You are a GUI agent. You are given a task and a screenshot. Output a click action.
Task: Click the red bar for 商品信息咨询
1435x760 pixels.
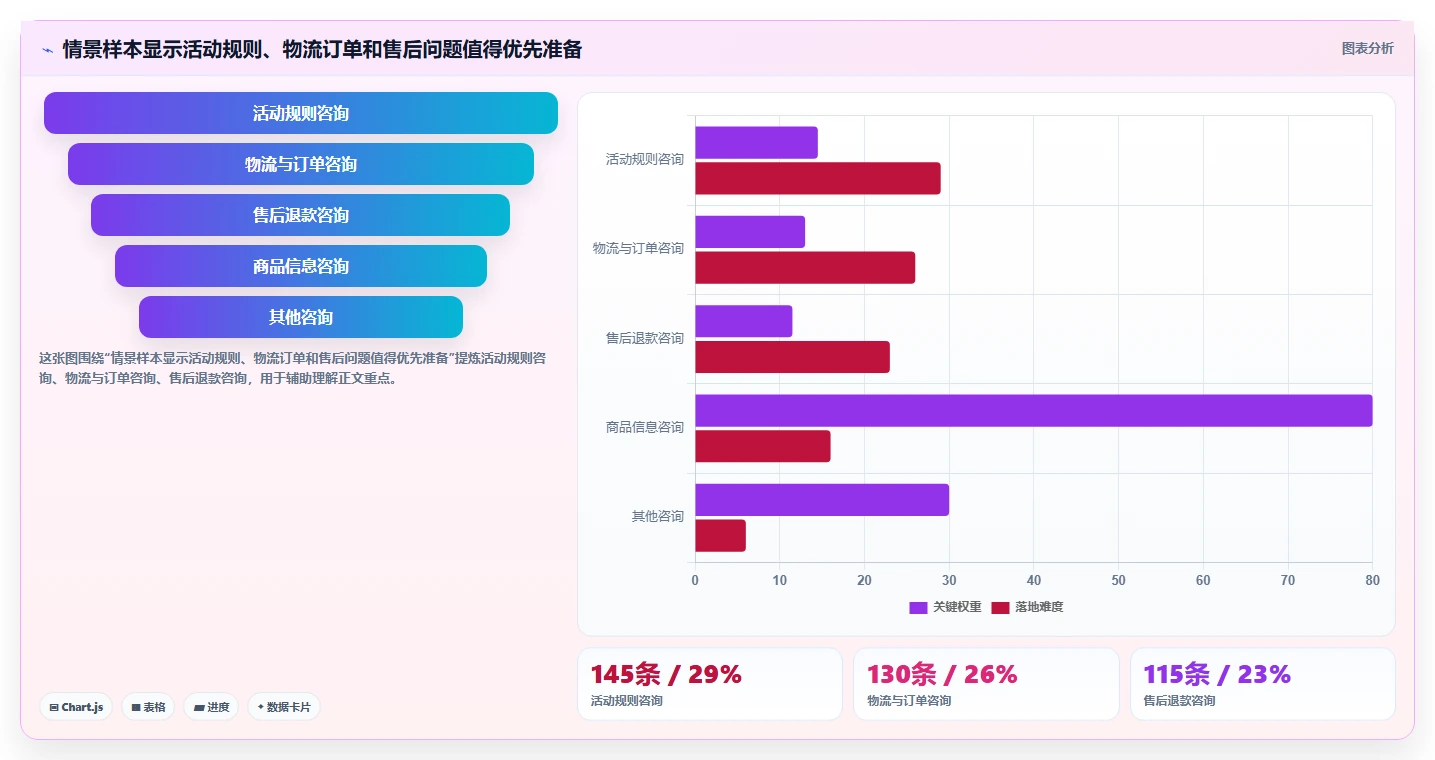click(763, 446)
